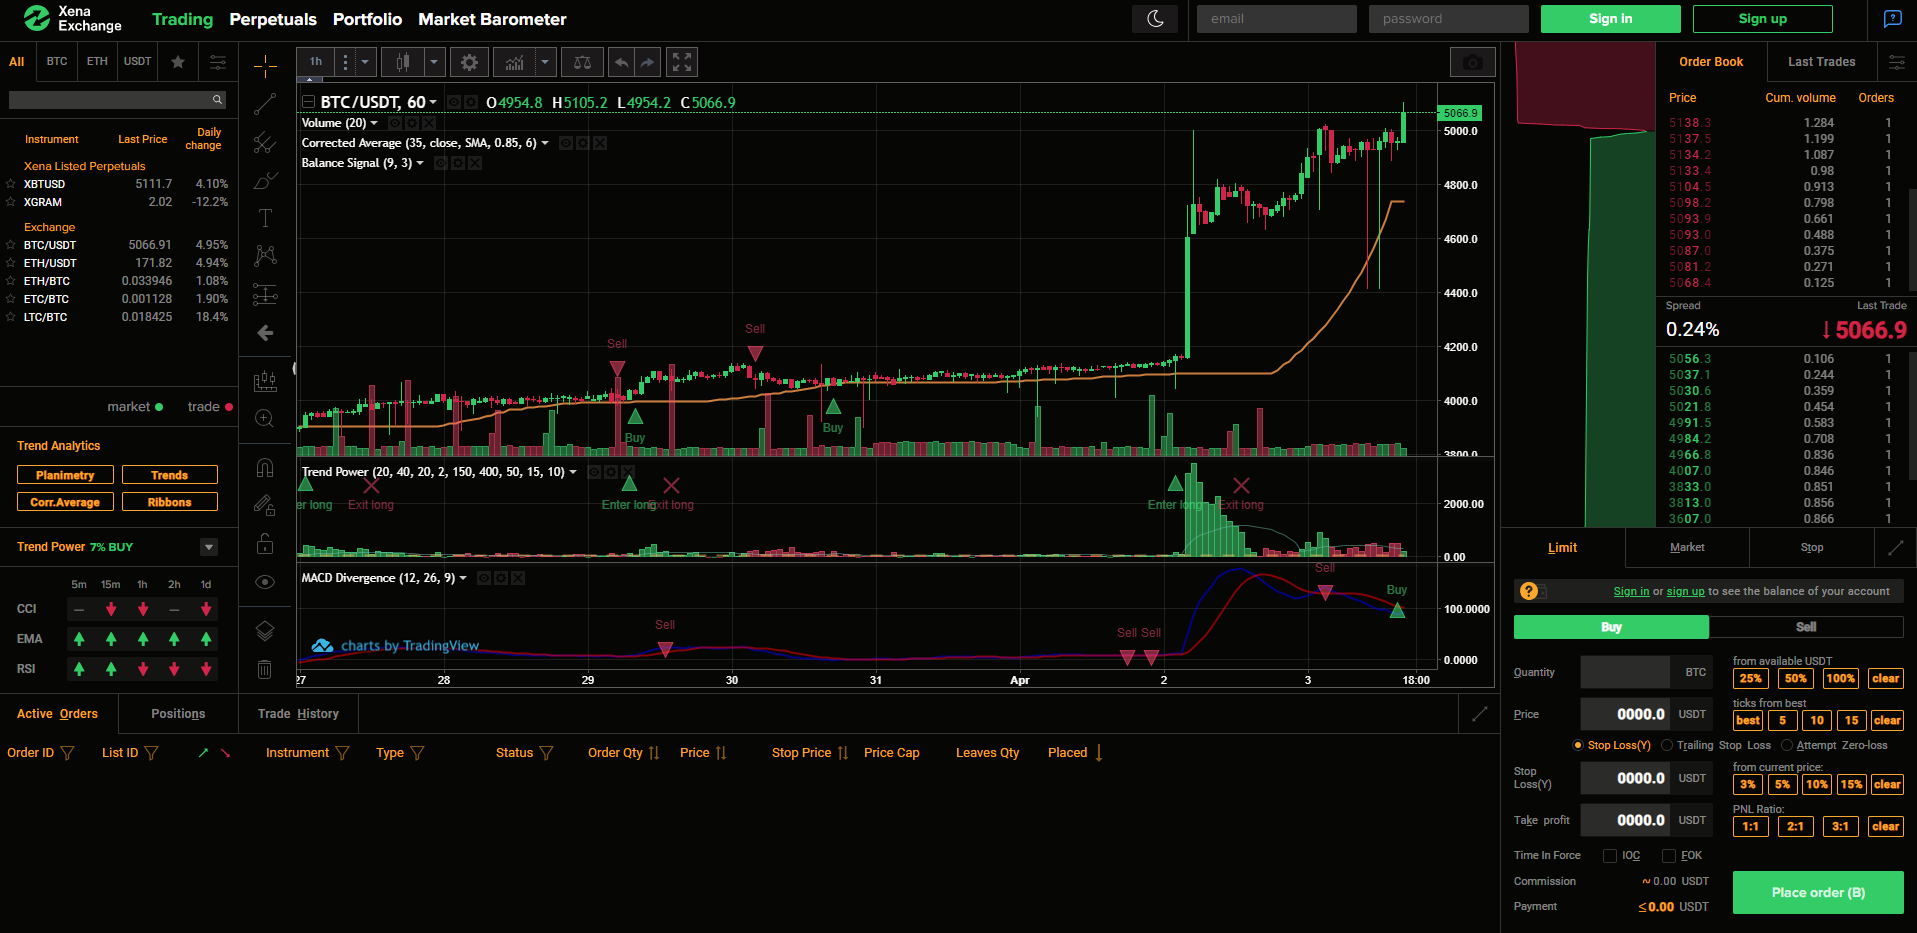Remove drawings with trash icon
Image resolution: width=1917 pixels, height=933 pixels.
[x=265, y=669]
